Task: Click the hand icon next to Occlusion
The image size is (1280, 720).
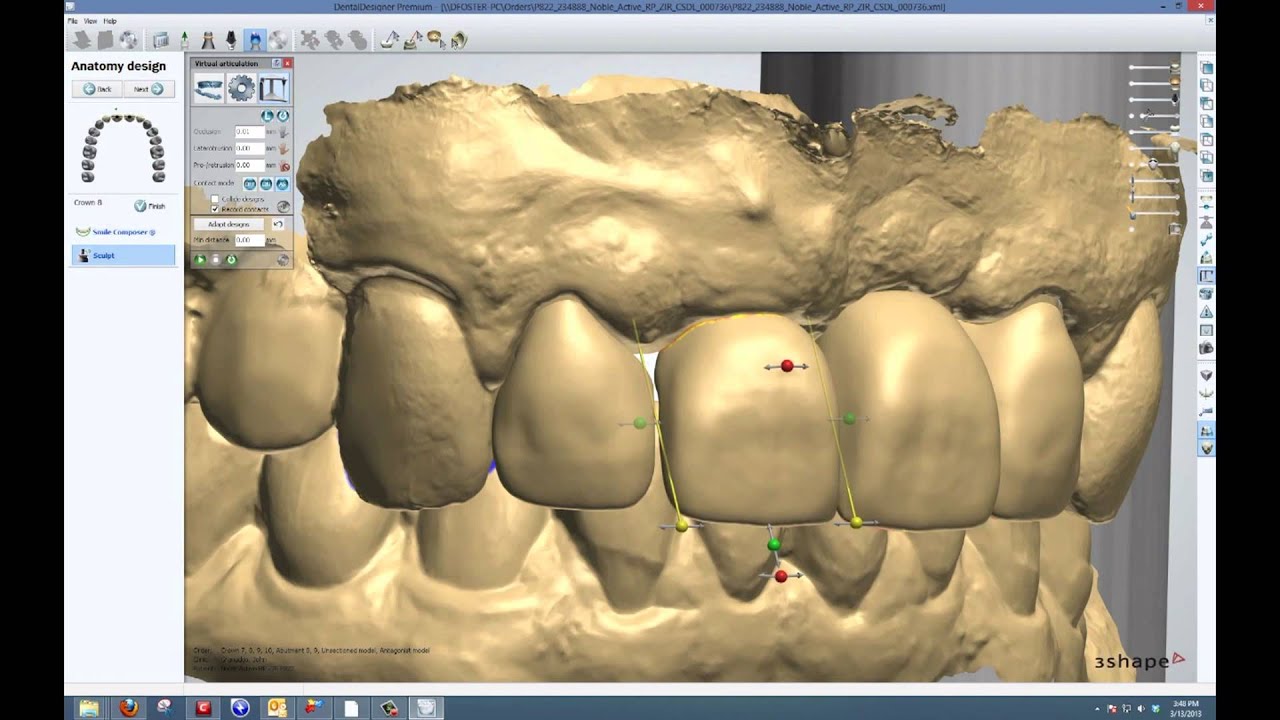Action: (284, 132)
